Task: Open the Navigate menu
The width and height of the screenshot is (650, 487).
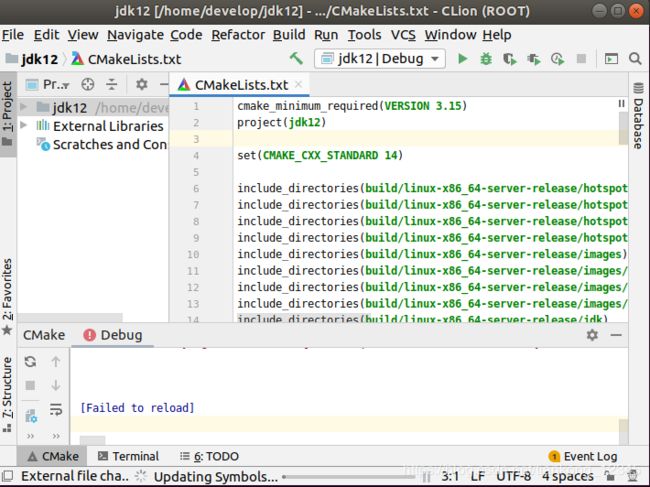Action: [x=134, y=35]
